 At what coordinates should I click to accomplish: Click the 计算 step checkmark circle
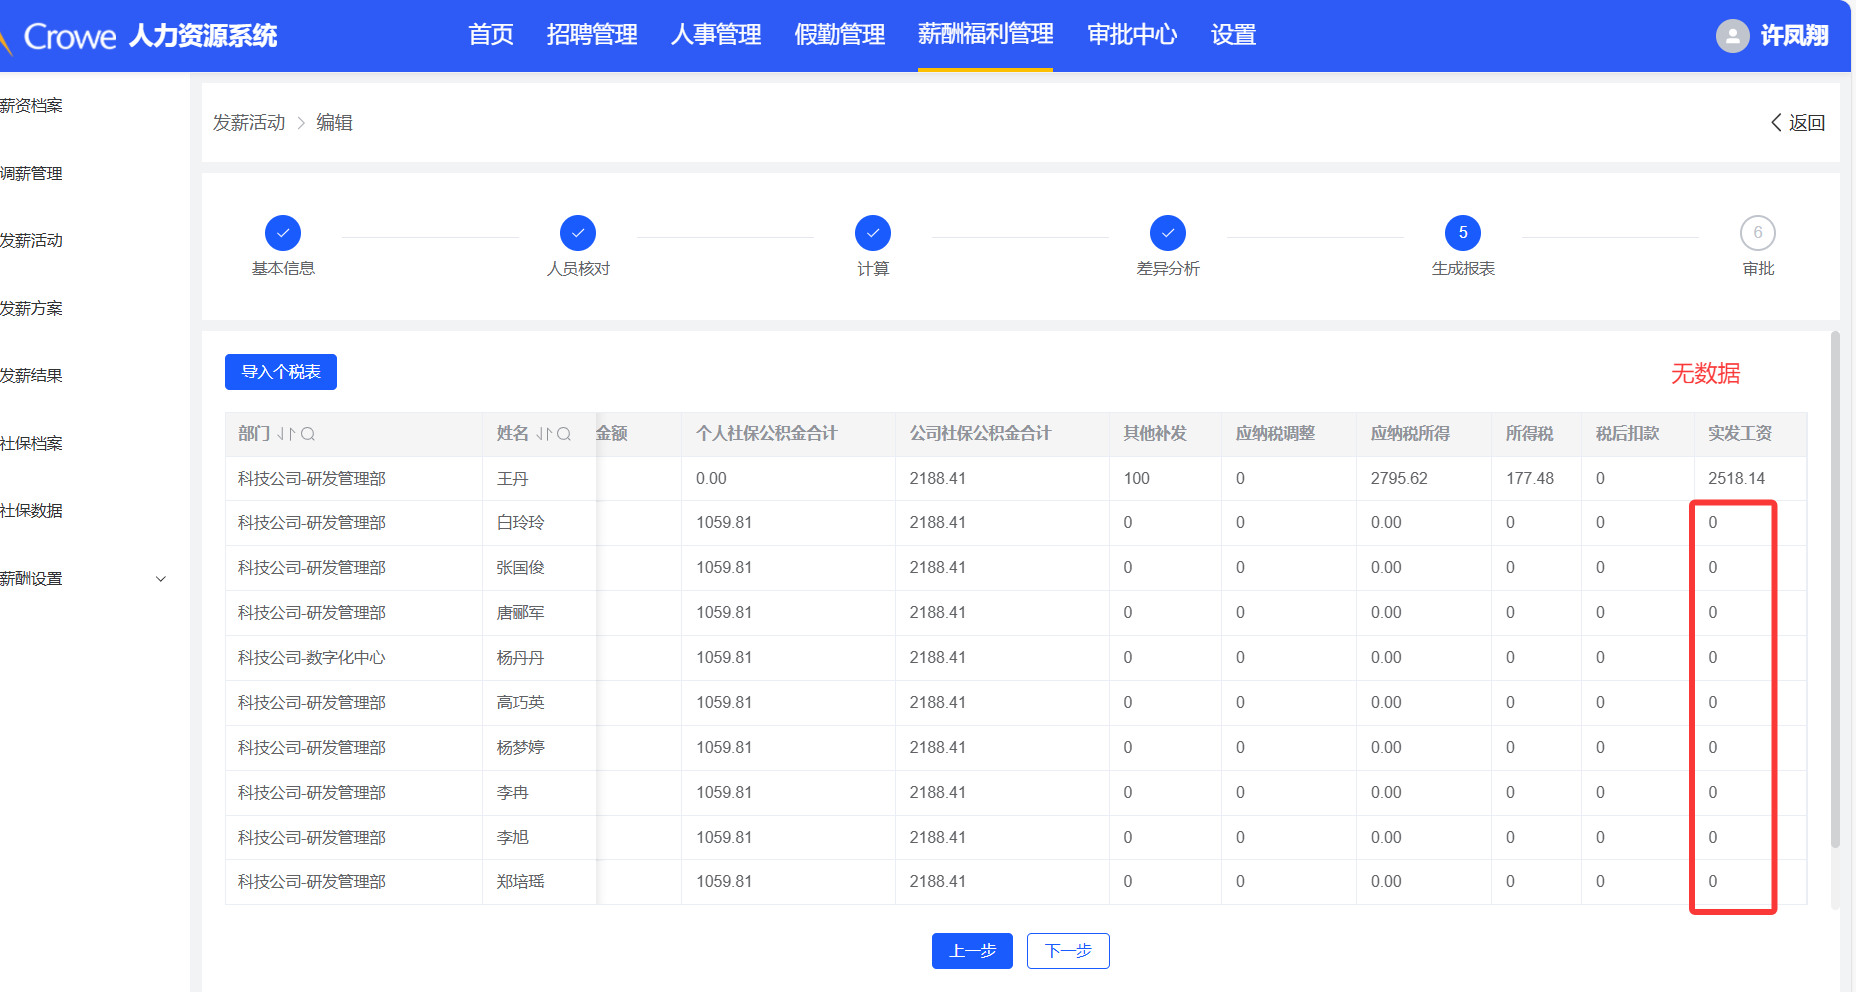873,233
